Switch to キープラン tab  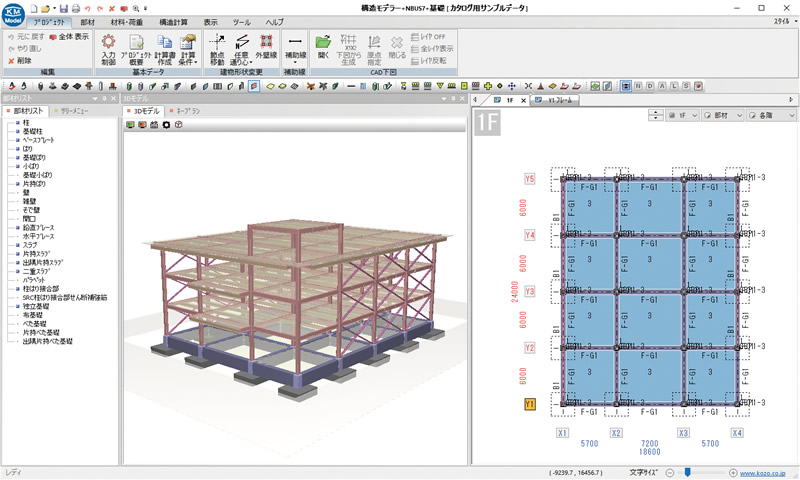(185, 111)
